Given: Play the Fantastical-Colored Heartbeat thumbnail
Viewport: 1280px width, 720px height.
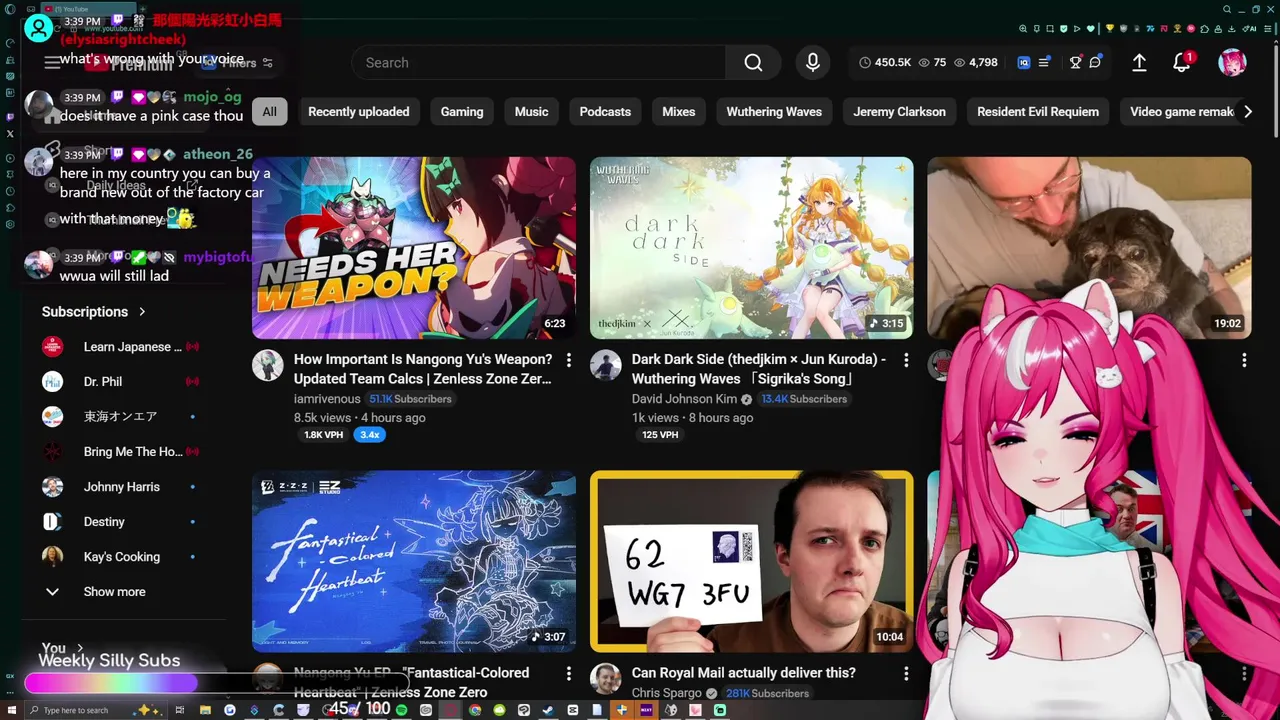Looking at the screenshot, I should [x=414, y=561].
